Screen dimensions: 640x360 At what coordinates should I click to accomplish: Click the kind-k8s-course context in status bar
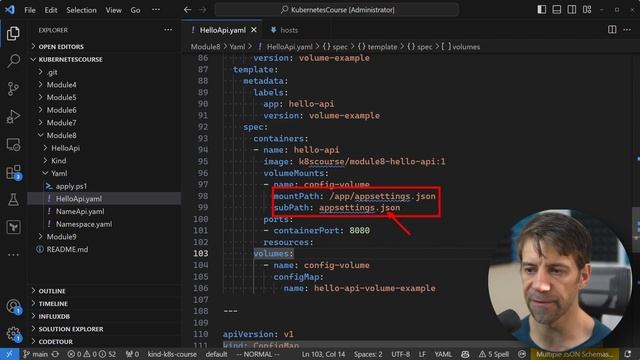tap(172, 354)
